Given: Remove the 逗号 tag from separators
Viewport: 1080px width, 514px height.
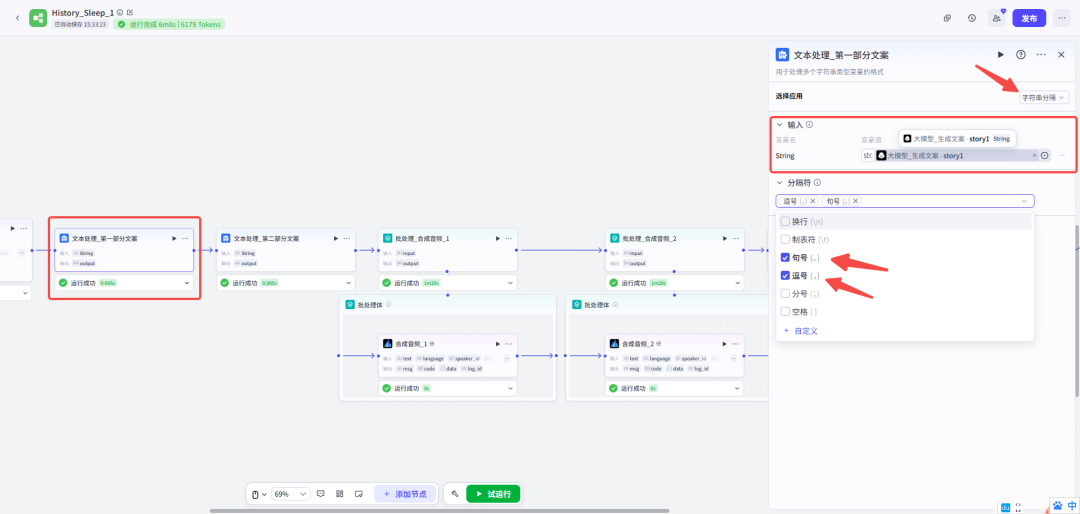Looking at the screenshot, I should pos(813,201).
